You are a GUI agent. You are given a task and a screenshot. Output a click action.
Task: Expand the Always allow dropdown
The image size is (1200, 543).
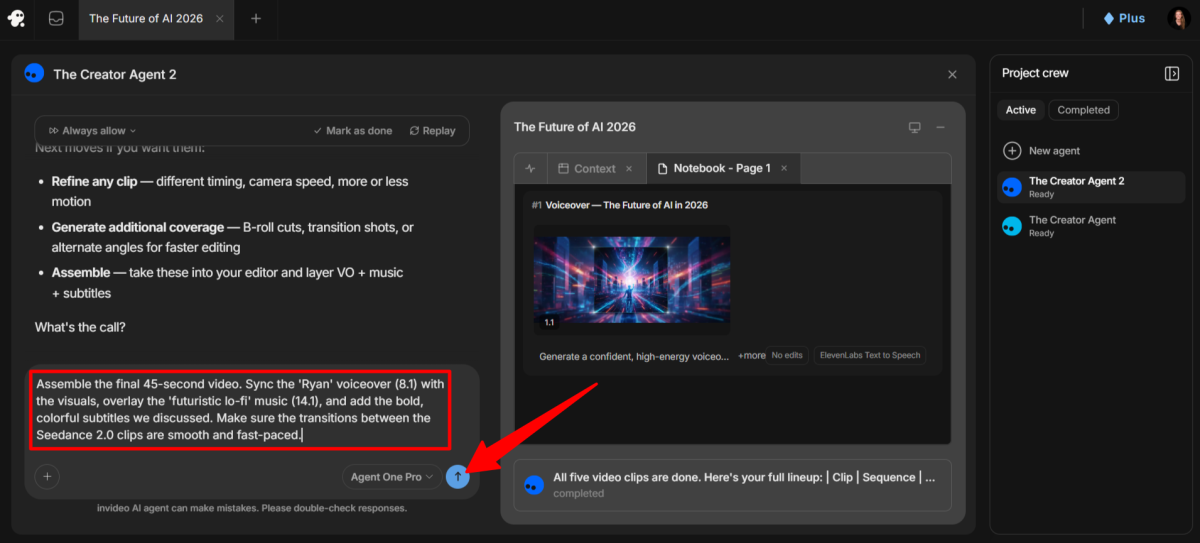pos(93,130)
